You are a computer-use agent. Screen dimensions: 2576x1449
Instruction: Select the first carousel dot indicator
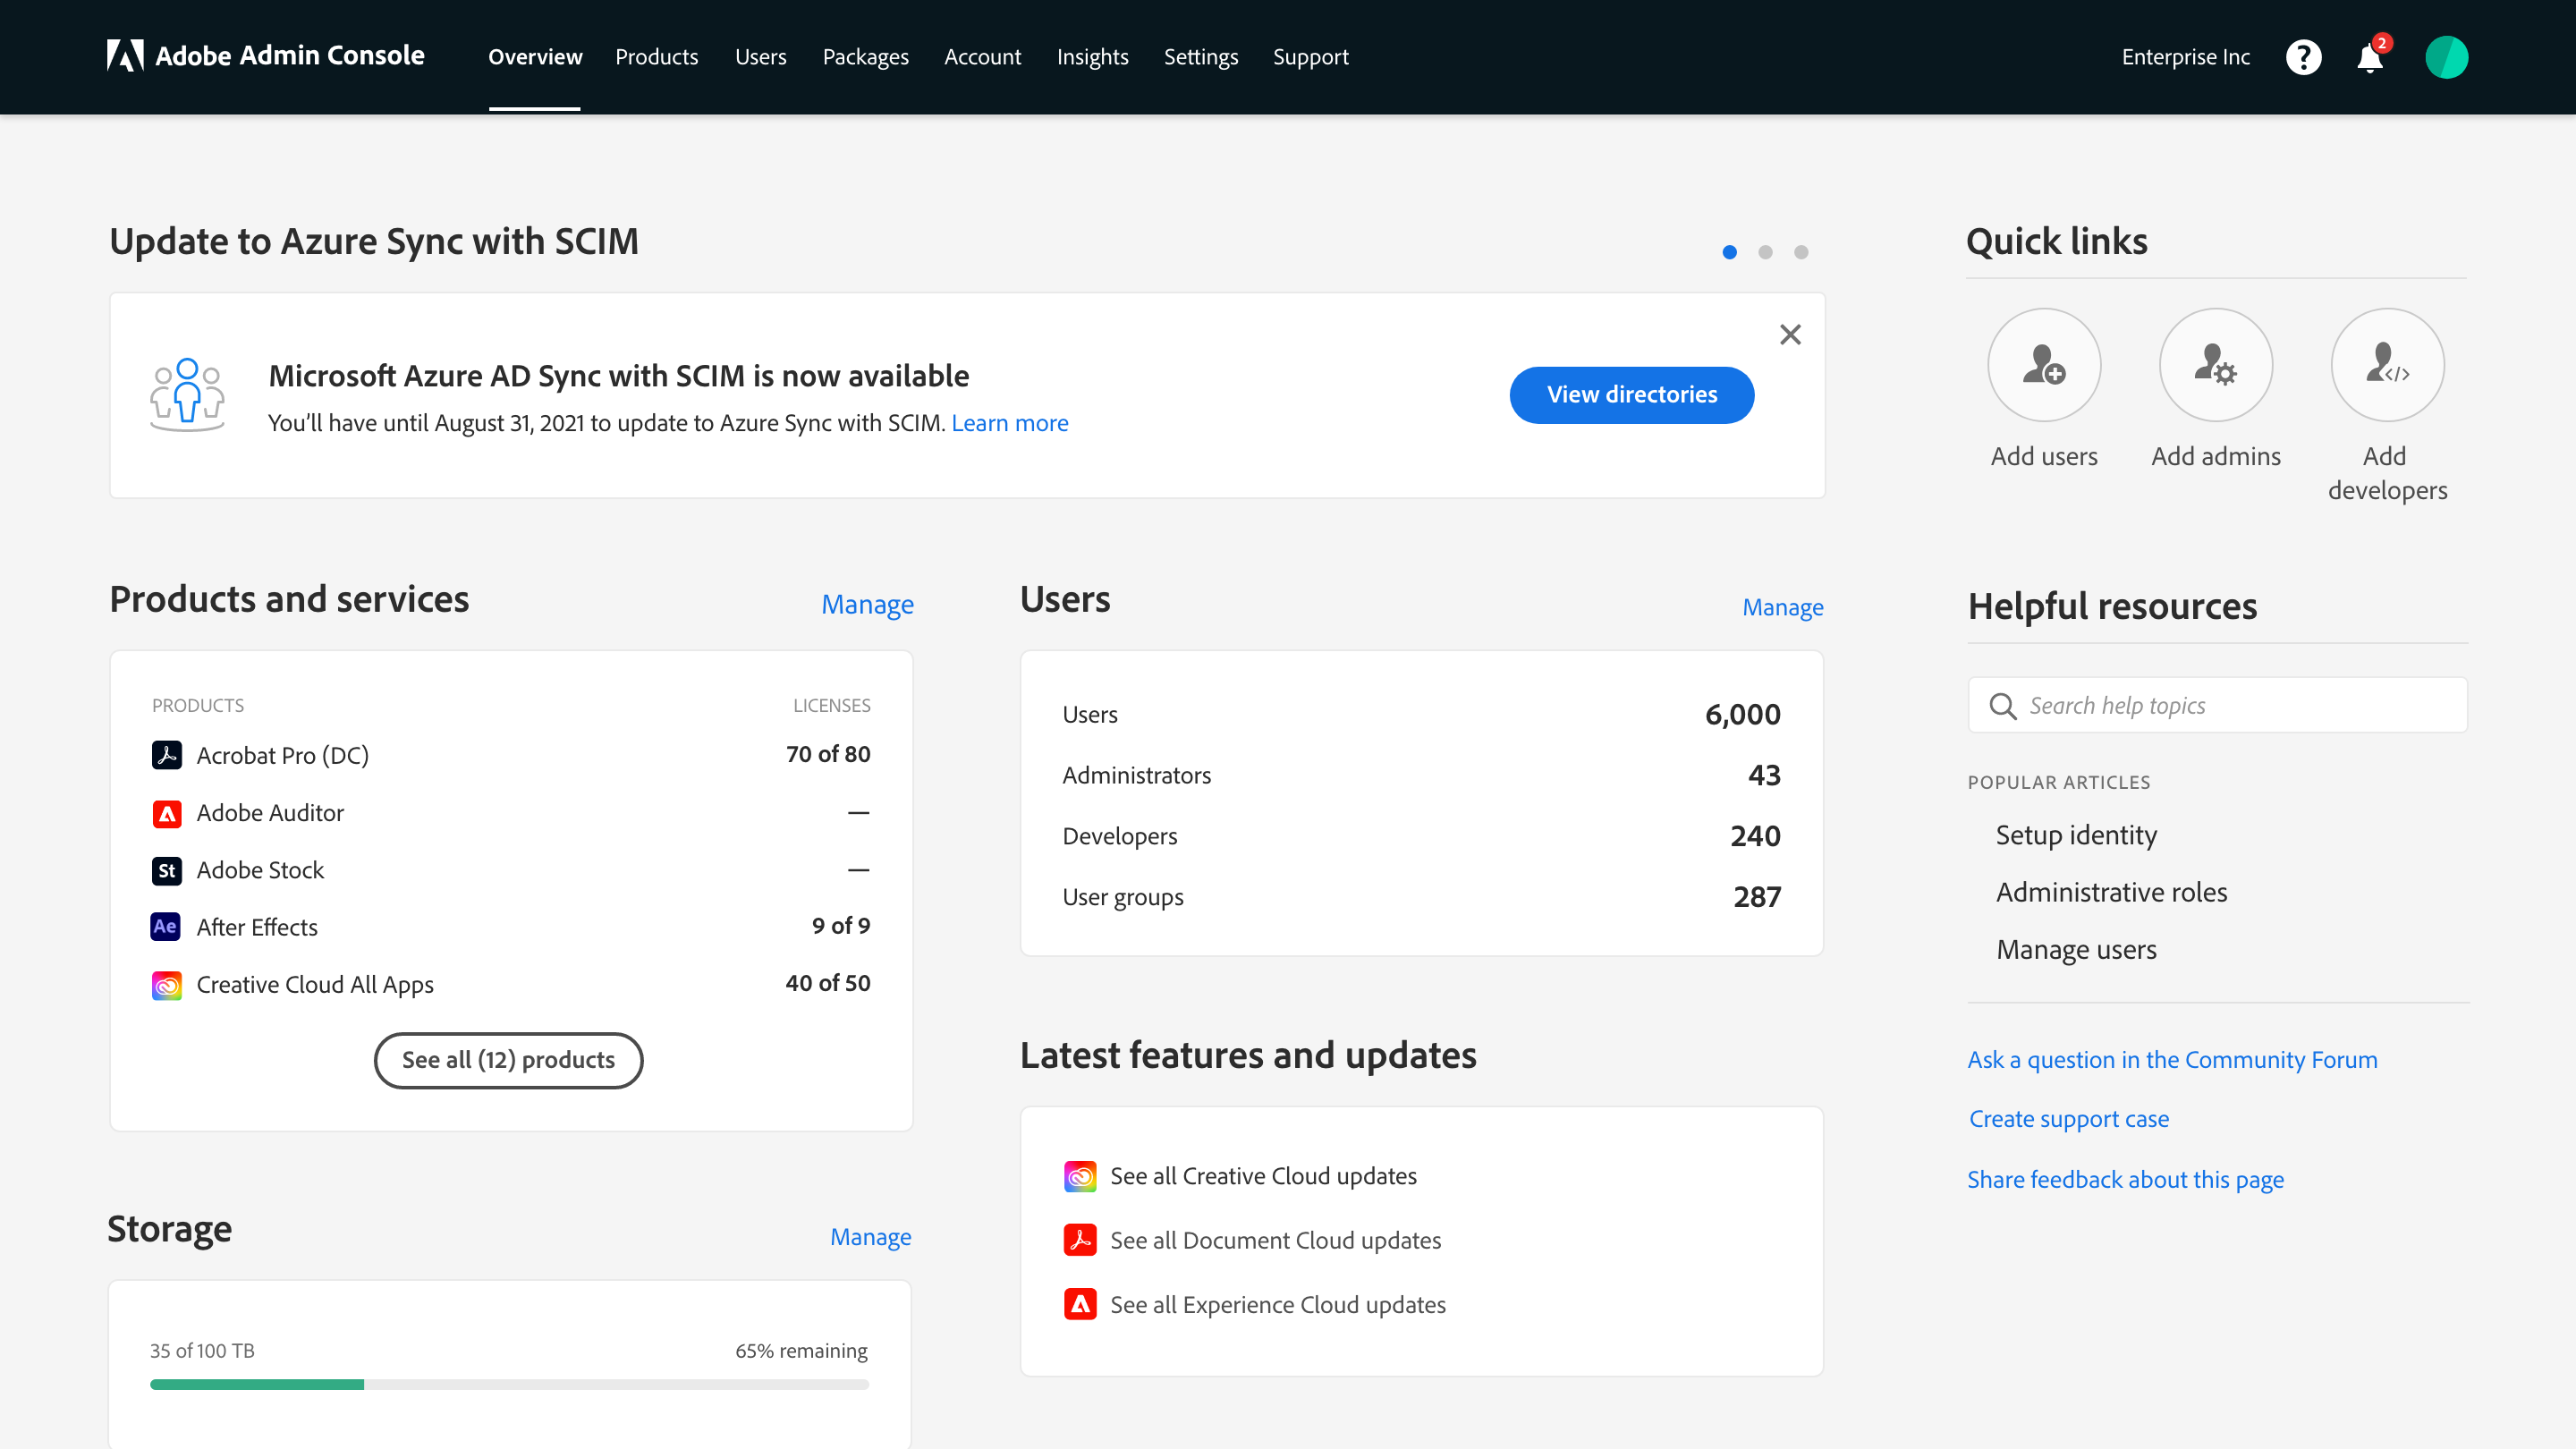click(1729, 252)
